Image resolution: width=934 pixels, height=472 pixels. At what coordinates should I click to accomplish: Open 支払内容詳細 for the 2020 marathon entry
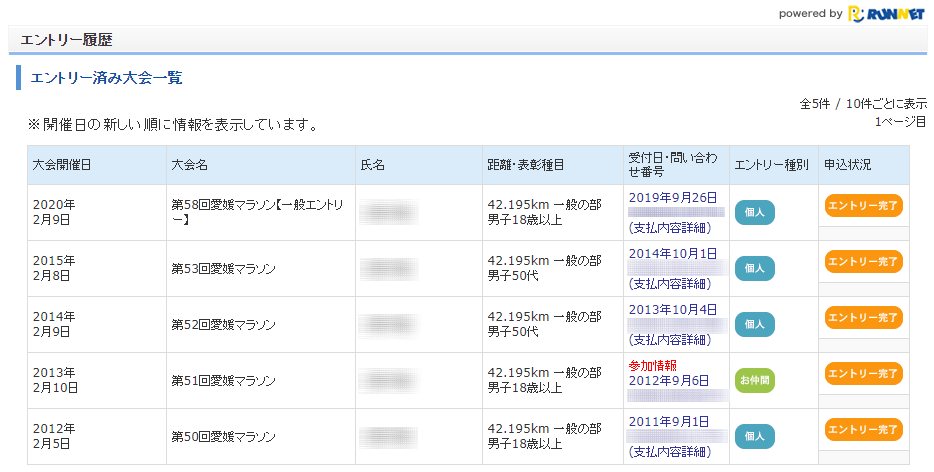click(670, 228)
